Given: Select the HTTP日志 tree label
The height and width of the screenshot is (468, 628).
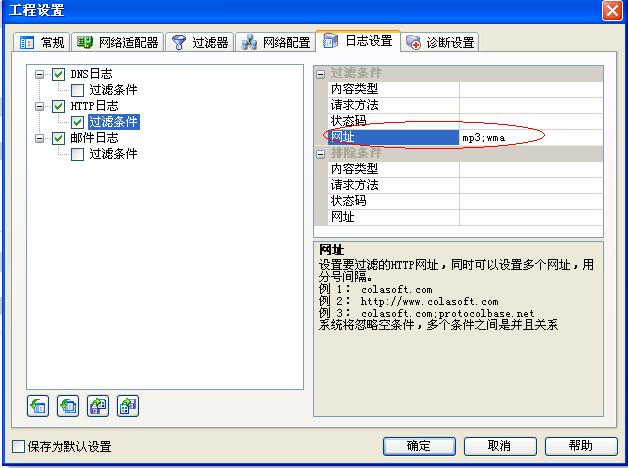Looking at the screenshot, I should pos(95,106).
